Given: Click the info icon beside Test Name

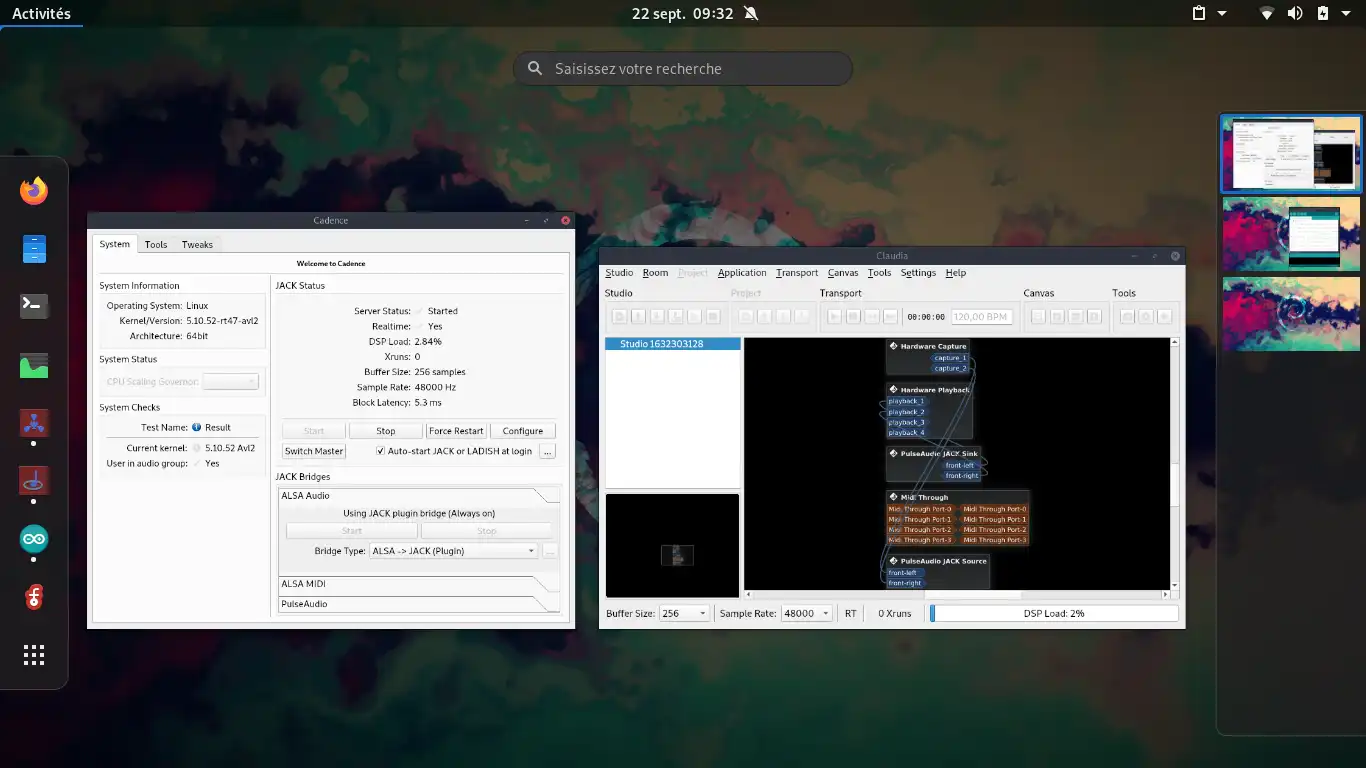Looking at the screenshot, I should coord(197,427).
